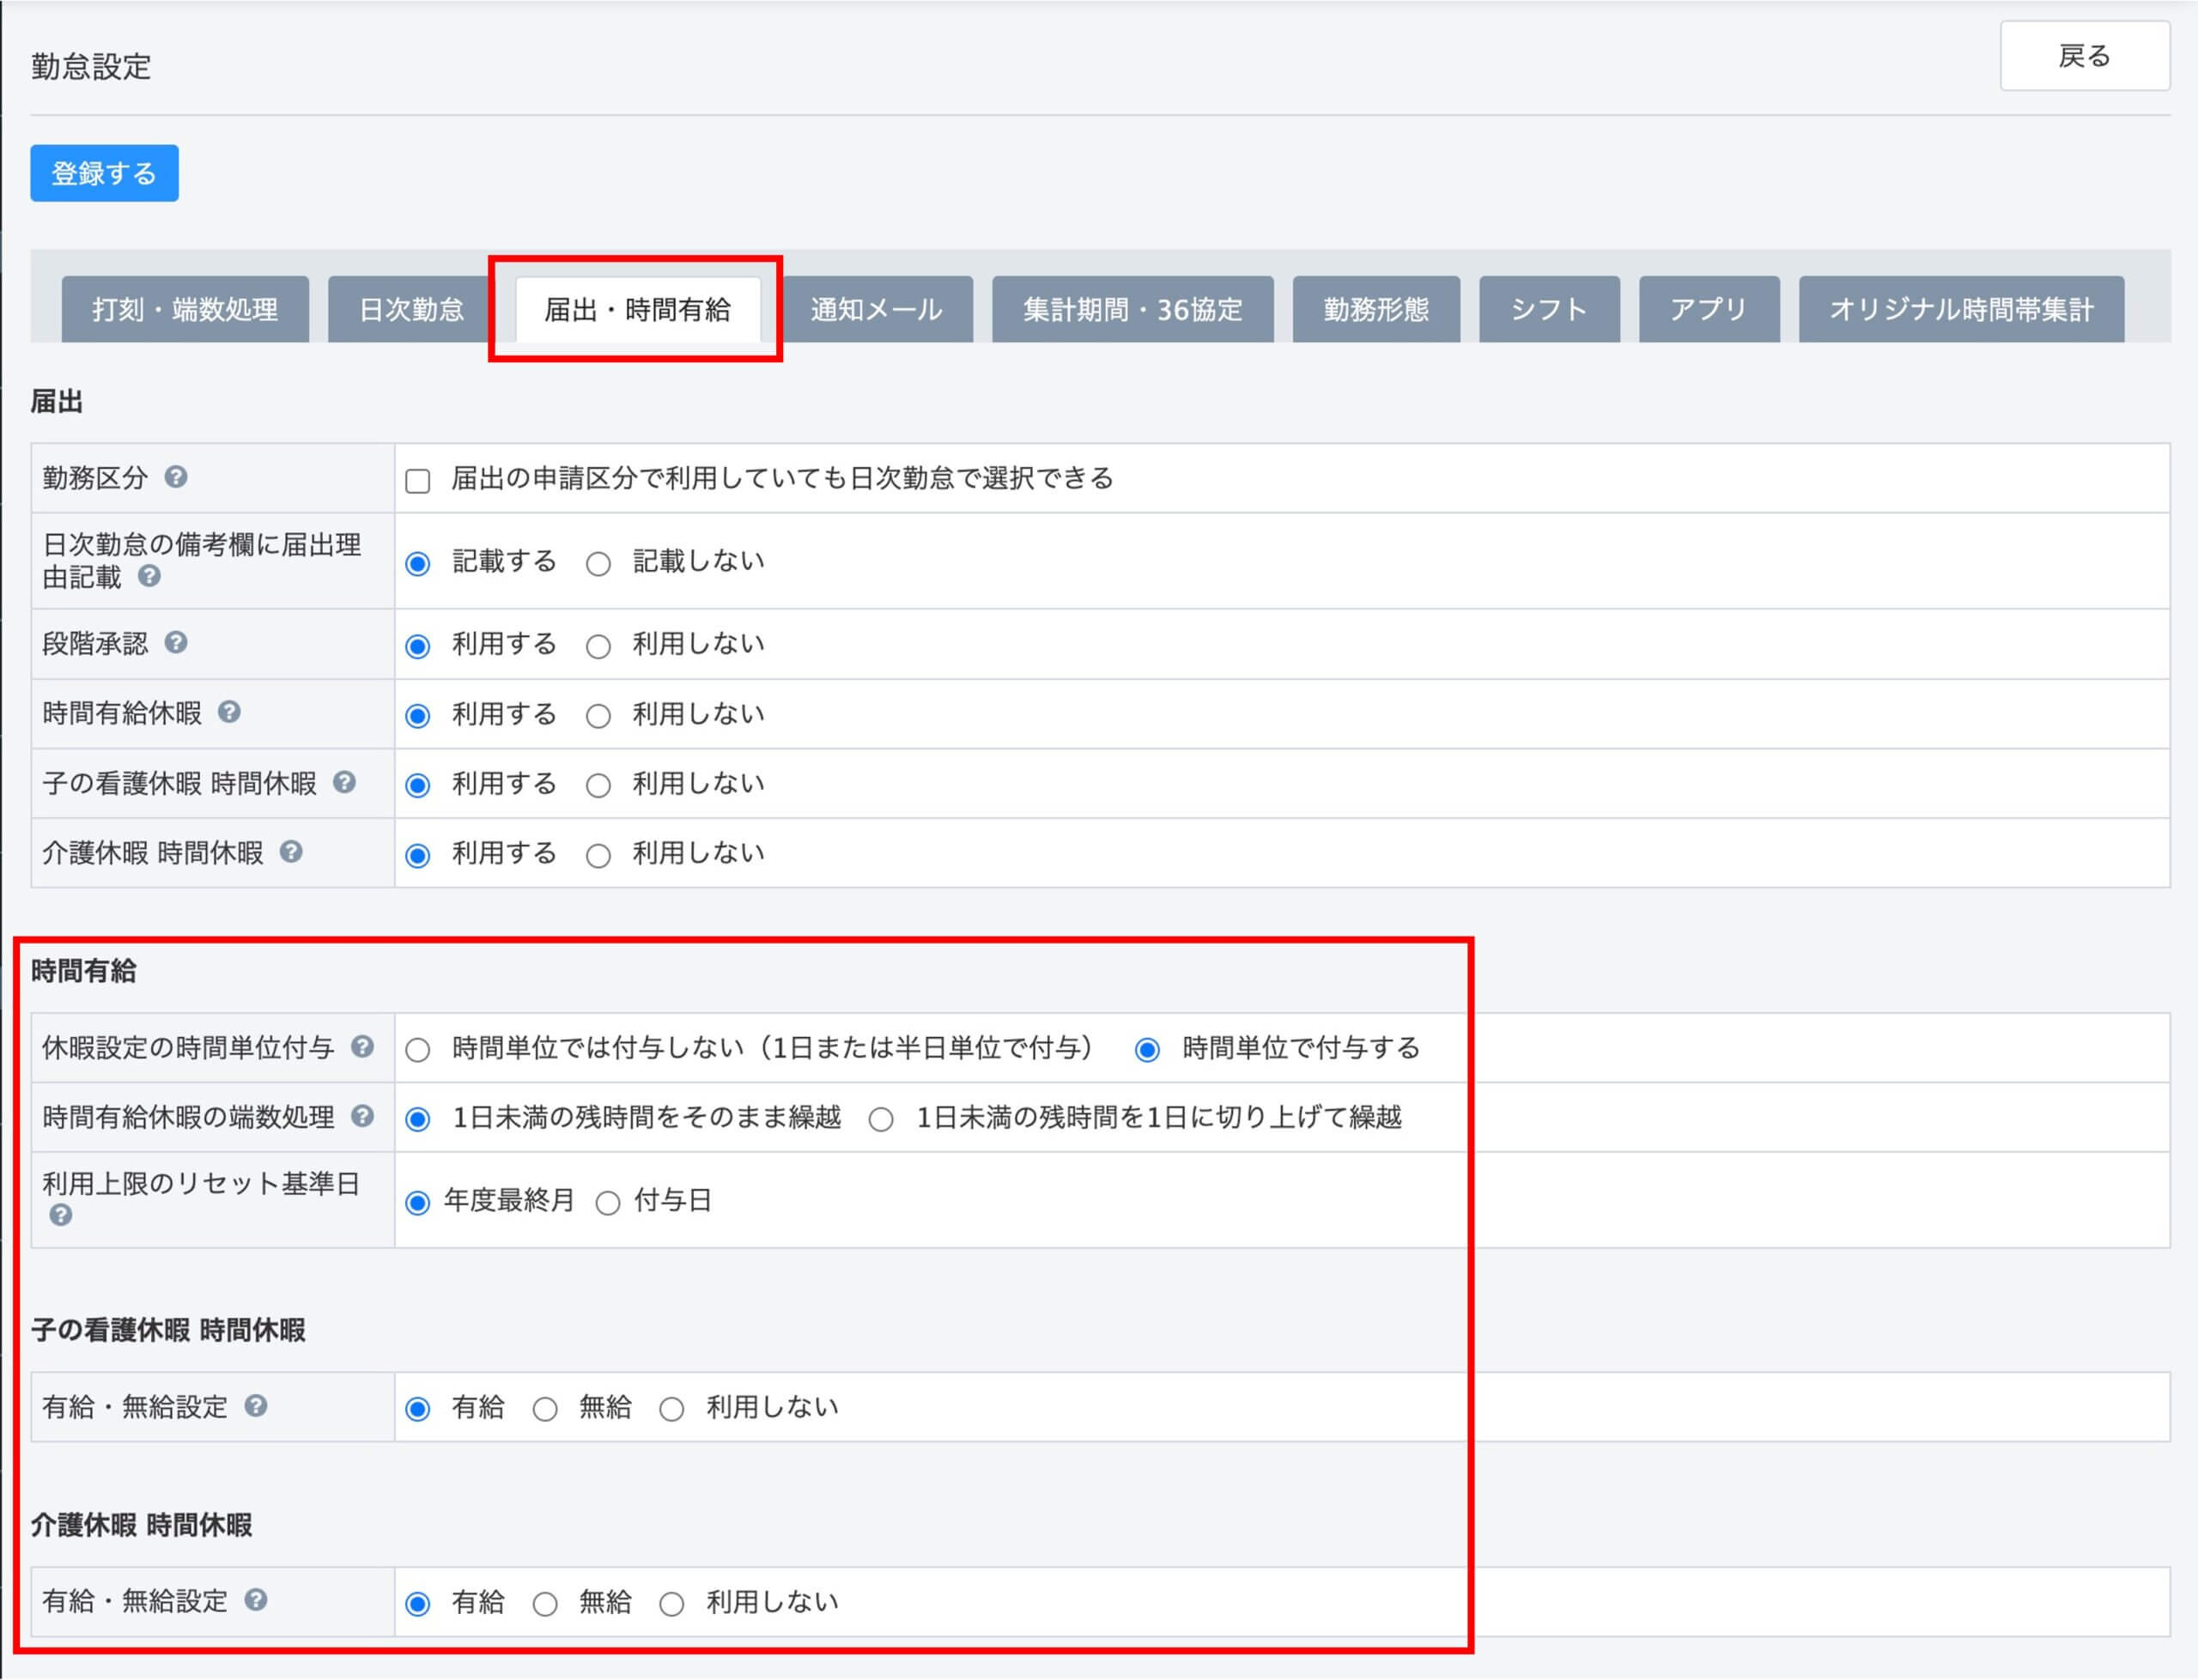This screenshot has width=2198, height=1680.
Task: Choose 1日に切り上げて繰越 rounding option
Action: coord(881,1120)
